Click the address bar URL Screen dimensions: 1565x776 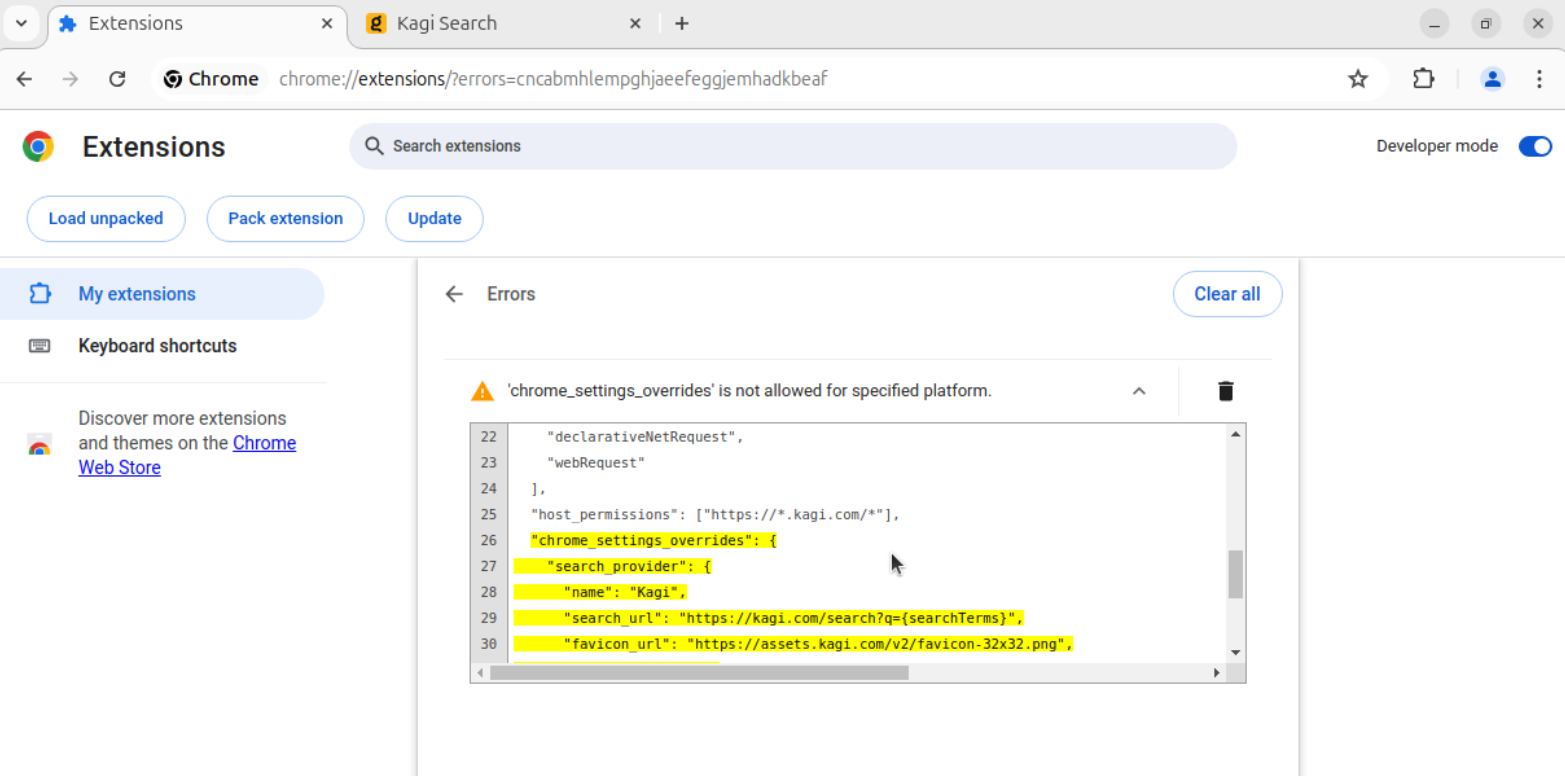coord(553,79)
